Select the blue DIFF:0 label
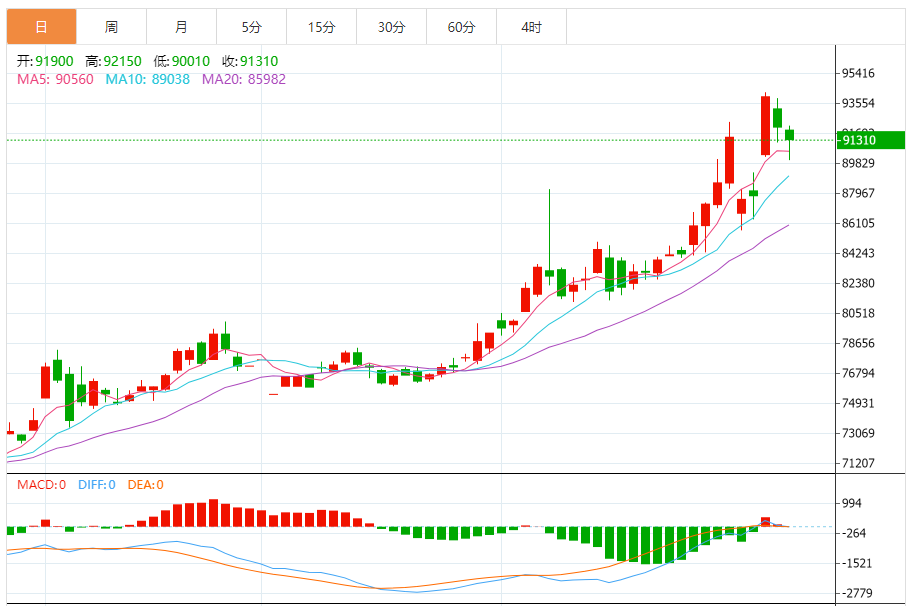Viewport: 914px width, 606px height. tap(97, 485)
